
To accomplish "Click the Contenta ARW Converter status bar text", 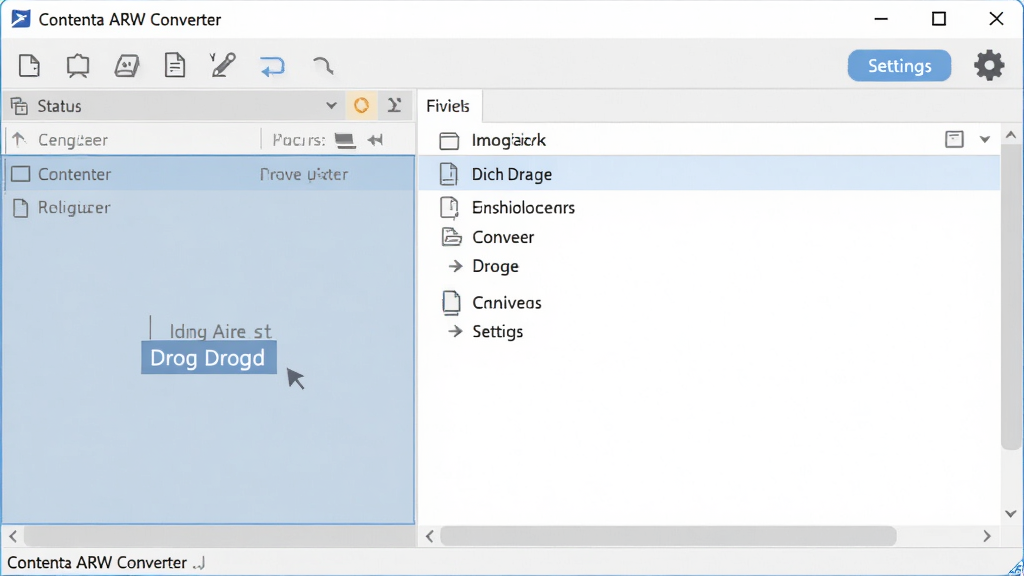I will [97, 562].
